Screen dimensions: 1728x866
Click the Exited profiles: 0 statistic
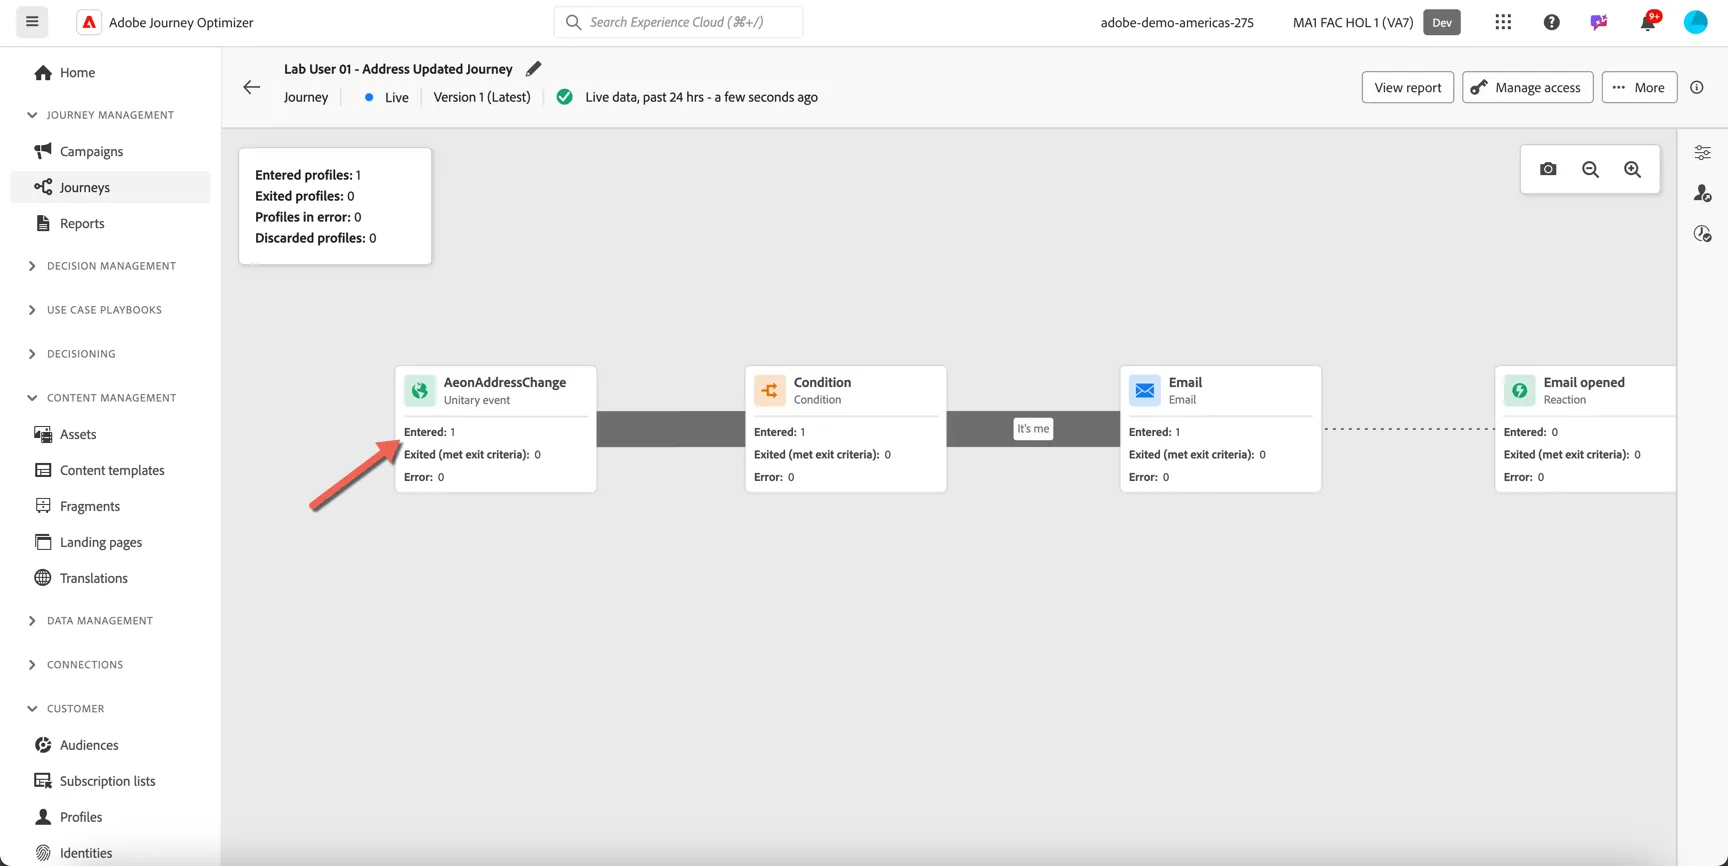click(305, 196)
